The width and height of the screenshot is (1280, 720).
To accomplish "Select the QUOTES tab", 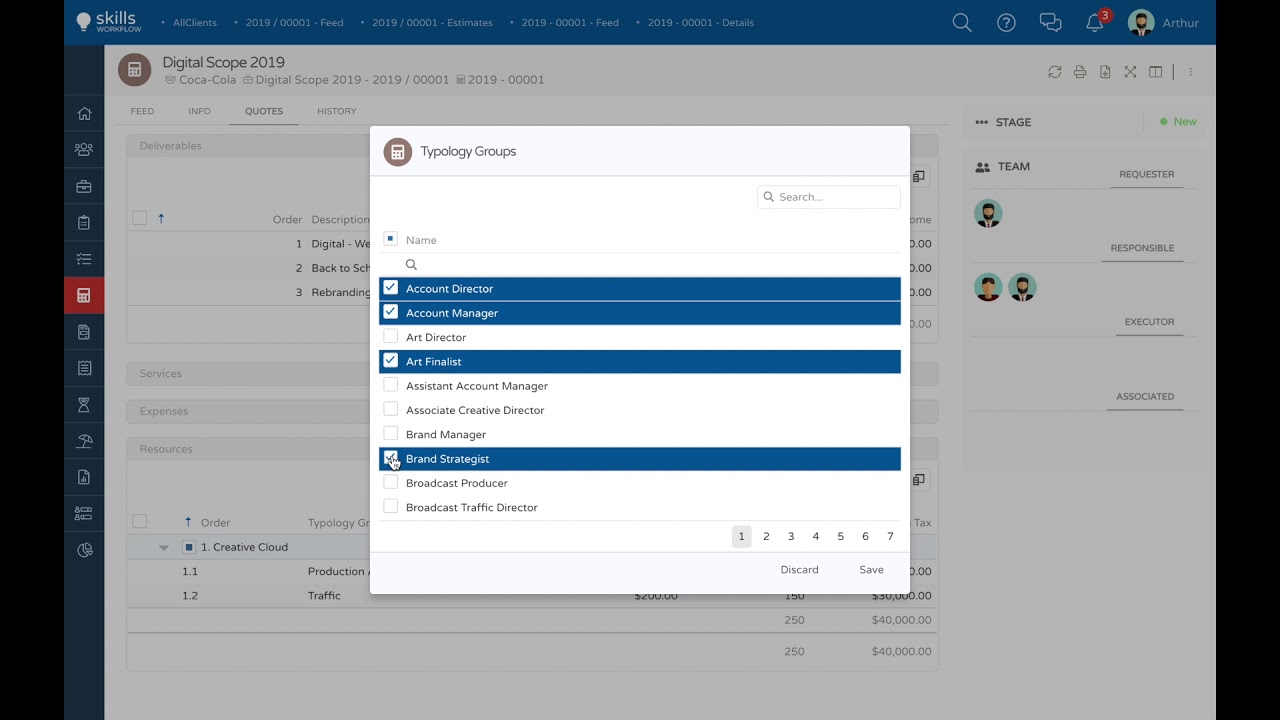I will pyautogui.click(x=264, y=111).
